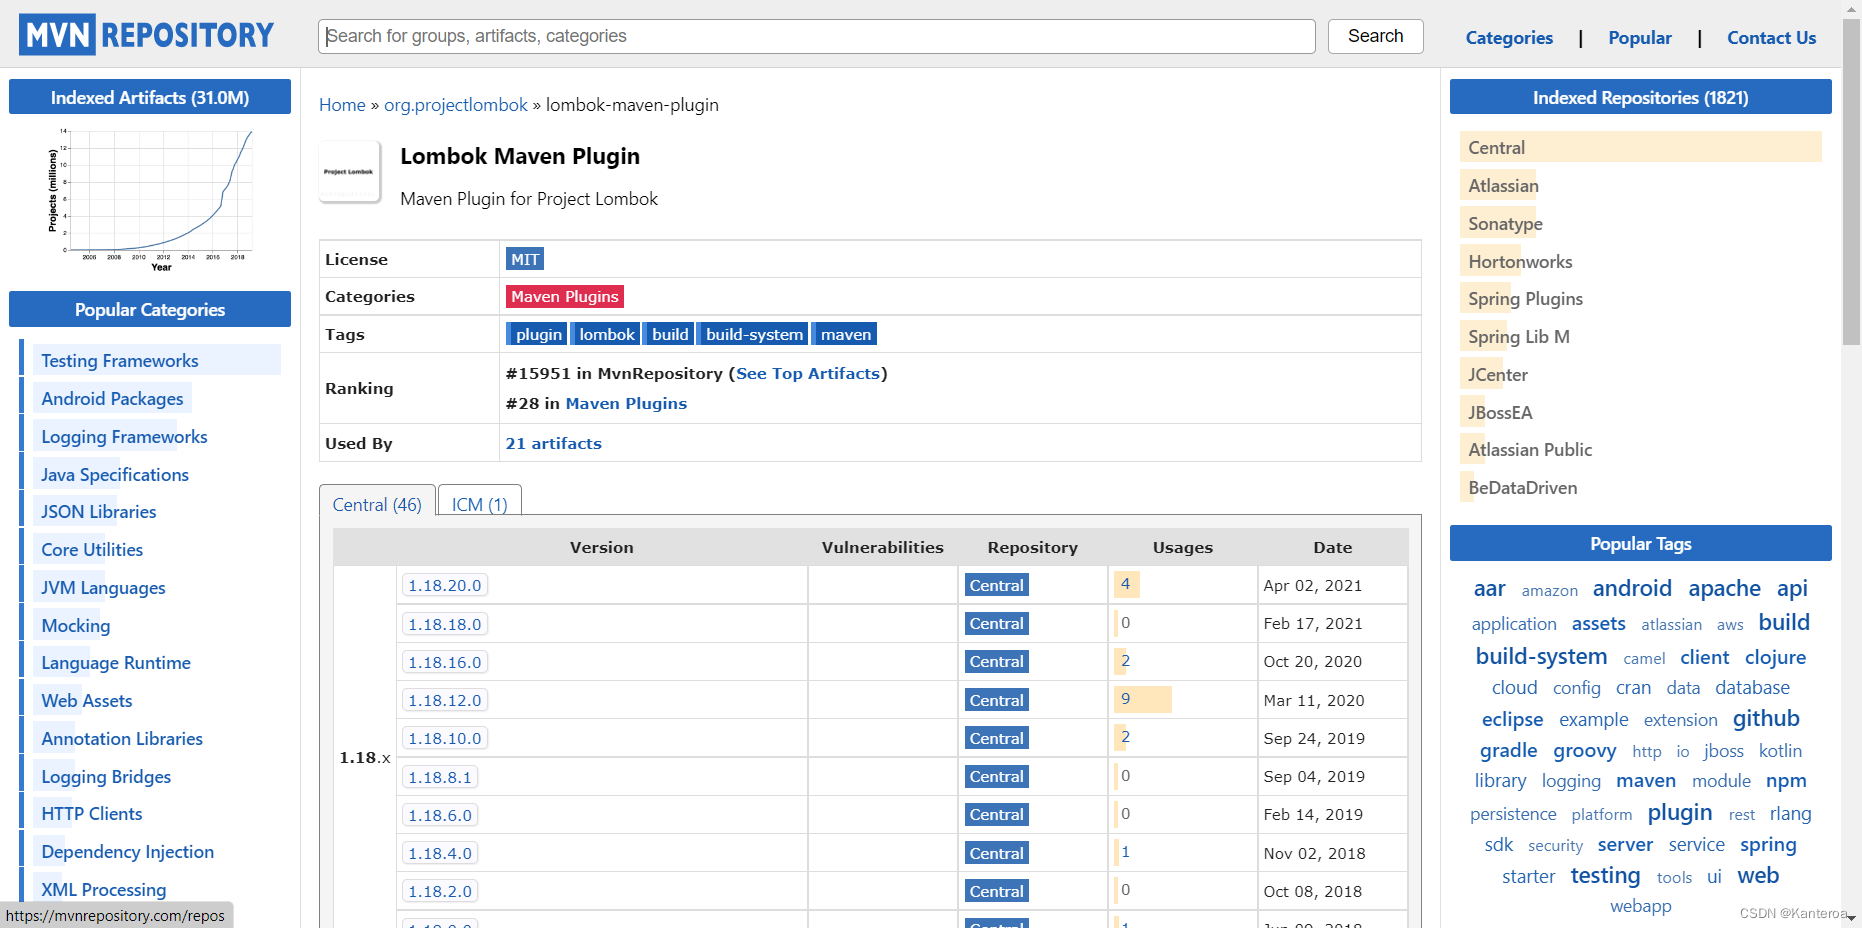Image resolution: width=1862 pixels, height=928 pixels.
Task: Switch to the ICM (1) tab
Action: [x=480, y=504]
